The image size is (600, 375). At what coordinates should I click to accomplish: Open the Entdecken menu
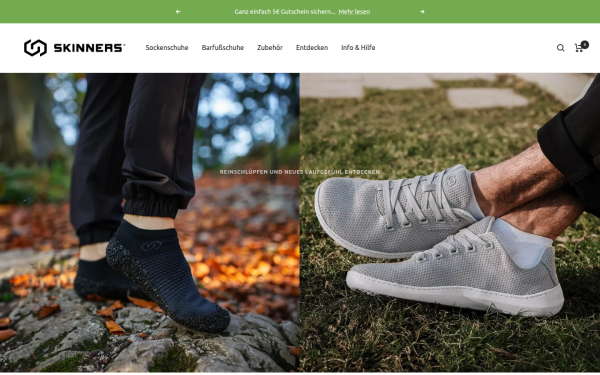[312, 47]
